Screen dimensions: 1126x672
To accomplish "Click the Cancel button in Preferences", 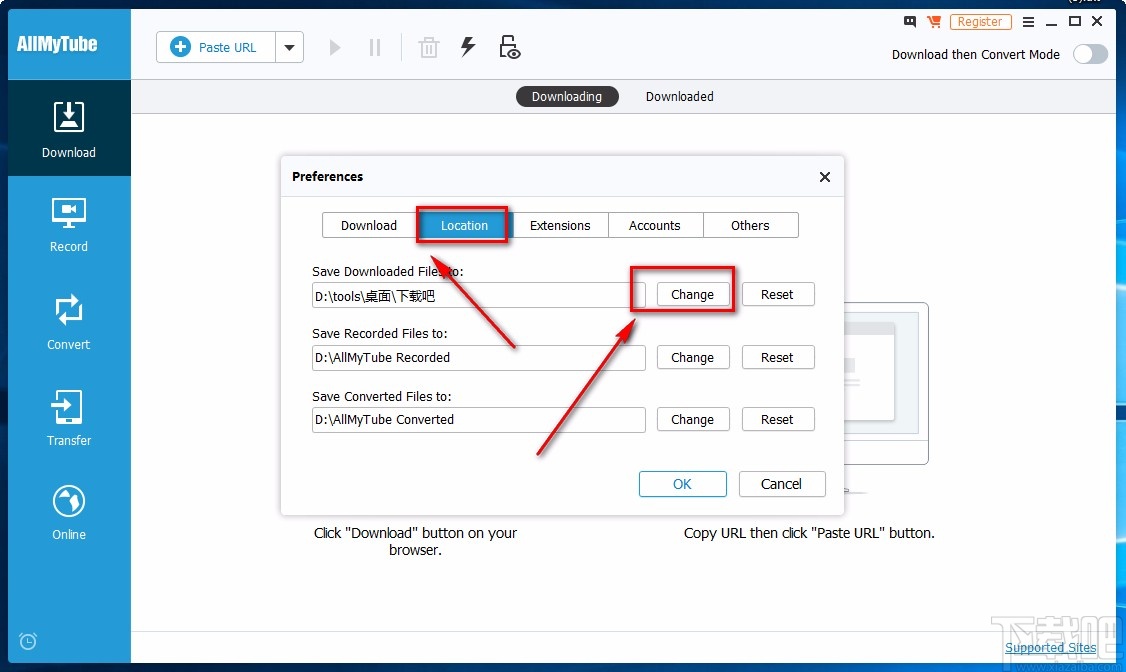I will tap(782, 484).
